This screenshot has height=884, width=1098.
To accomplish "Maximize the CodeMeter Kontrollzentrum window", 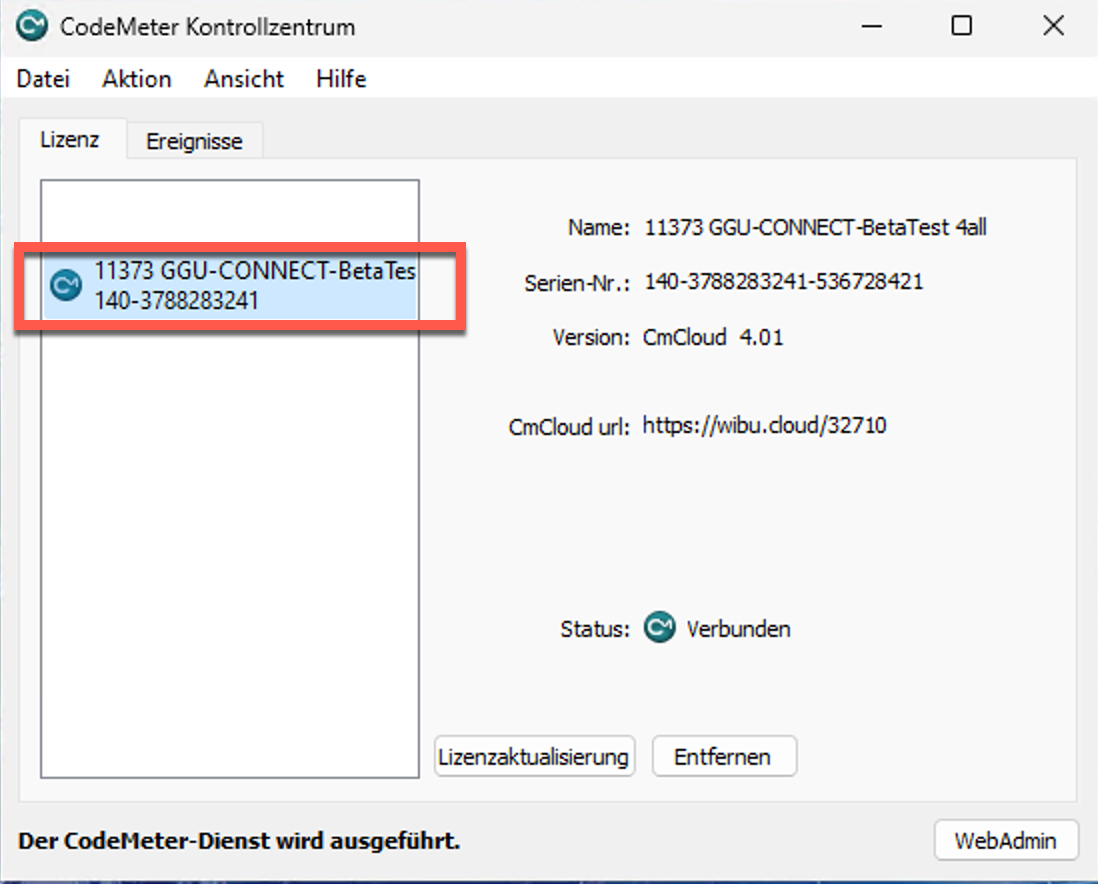I will 961,27.
